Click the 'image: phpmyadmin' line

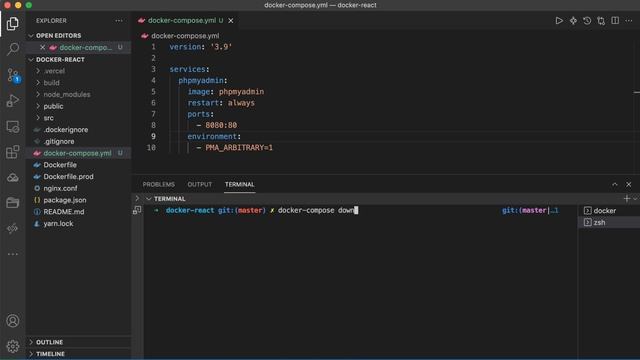(x=226, y=92)
